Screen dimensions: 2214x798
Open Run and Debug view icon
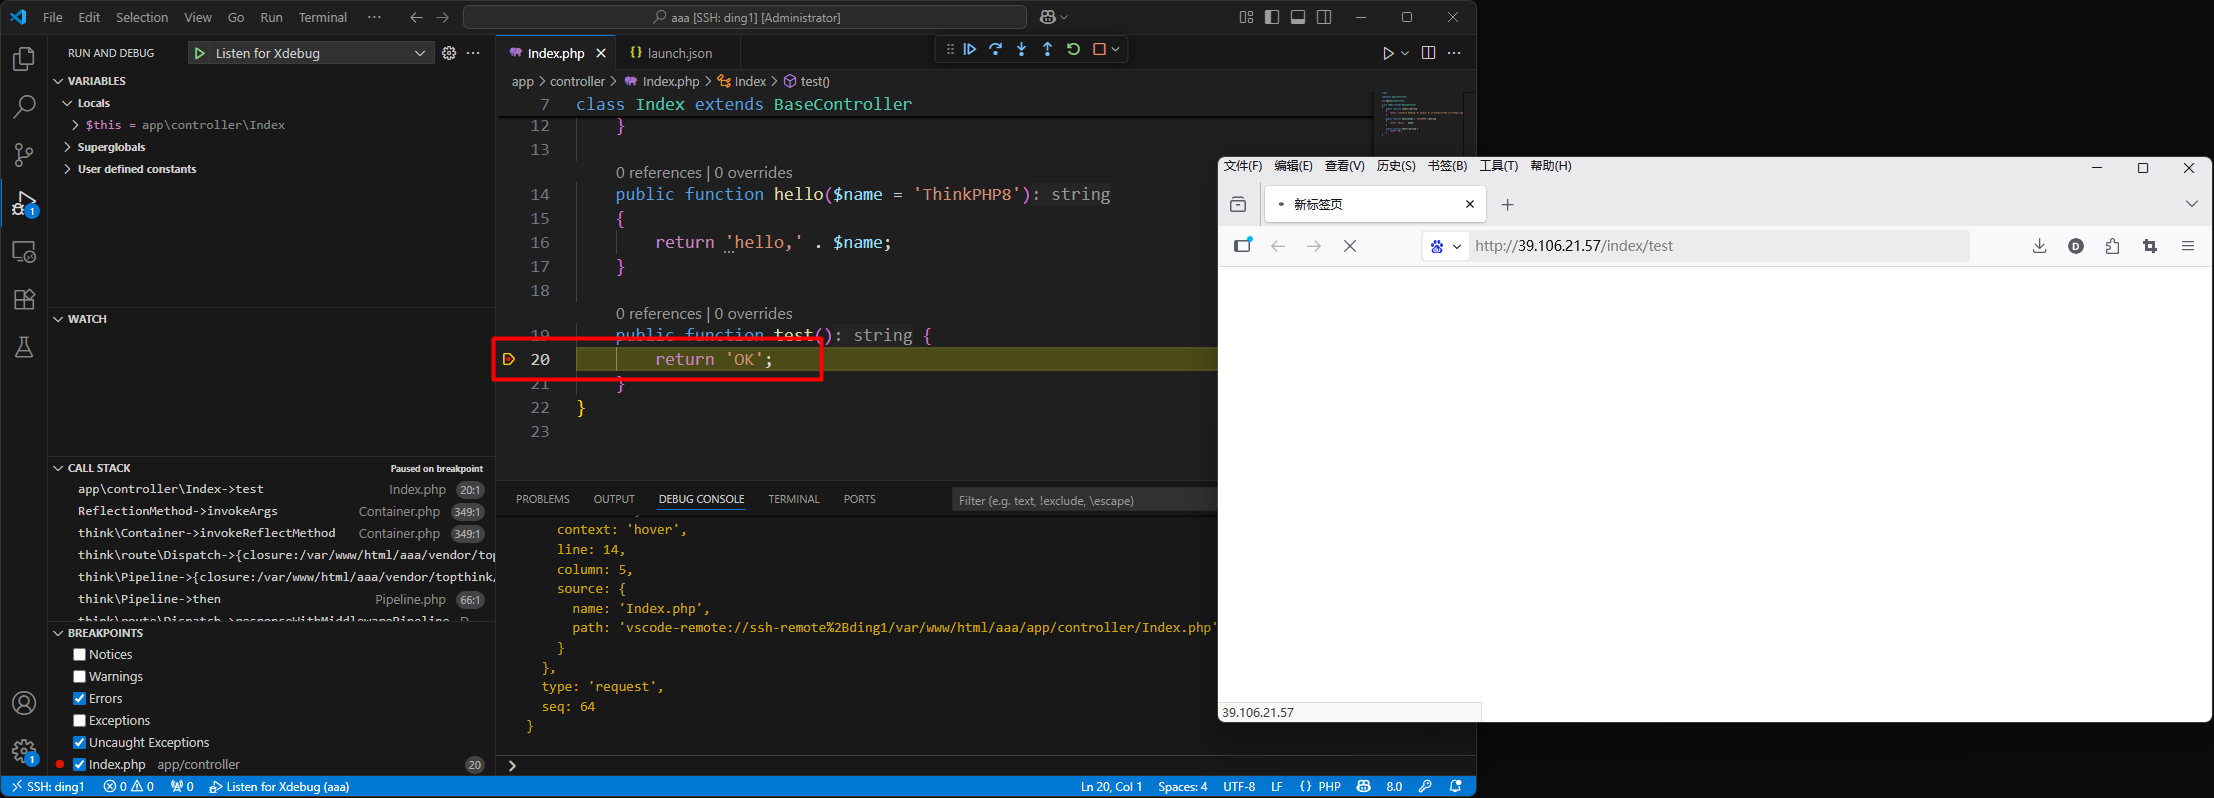24,204
